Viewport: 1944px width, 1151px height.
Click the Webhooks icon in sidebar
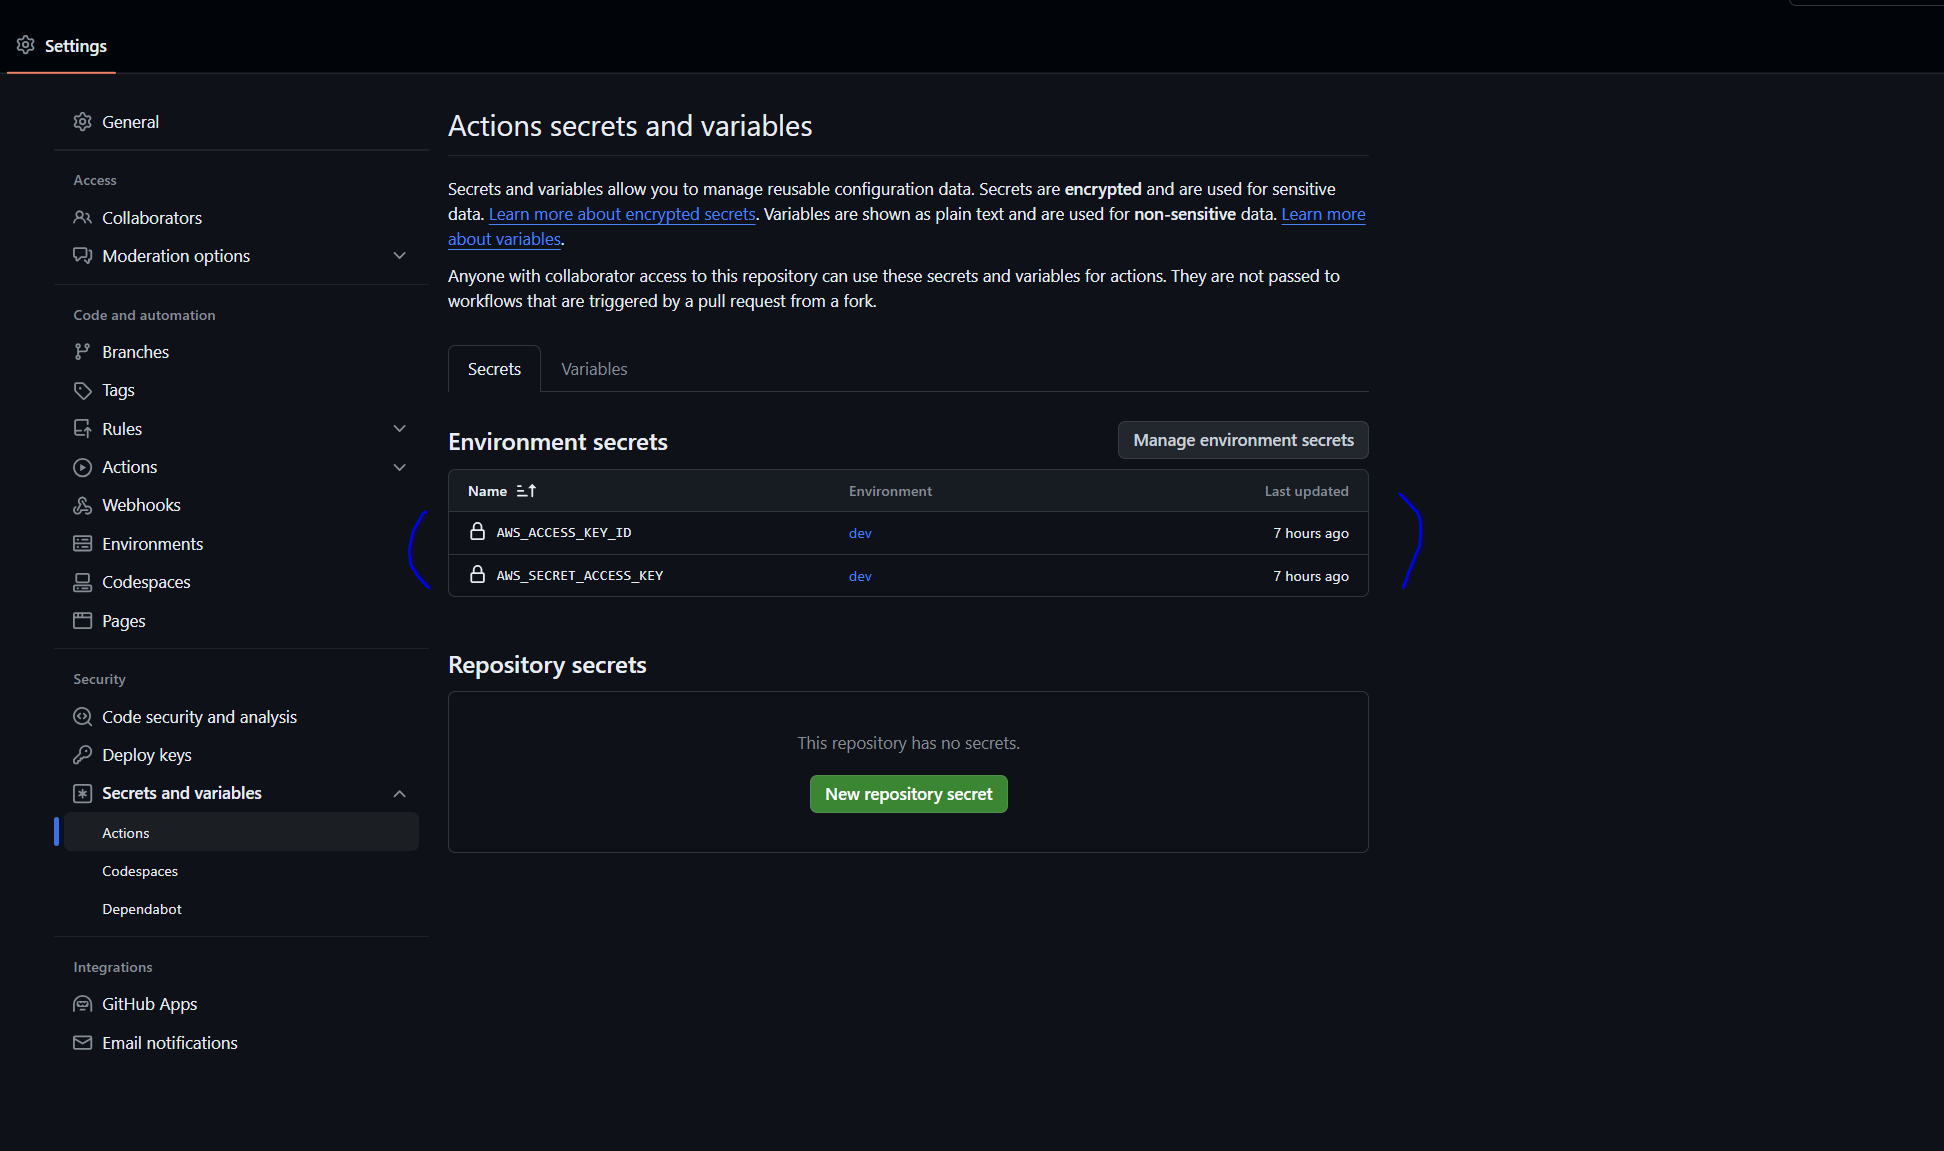(82, 506)
